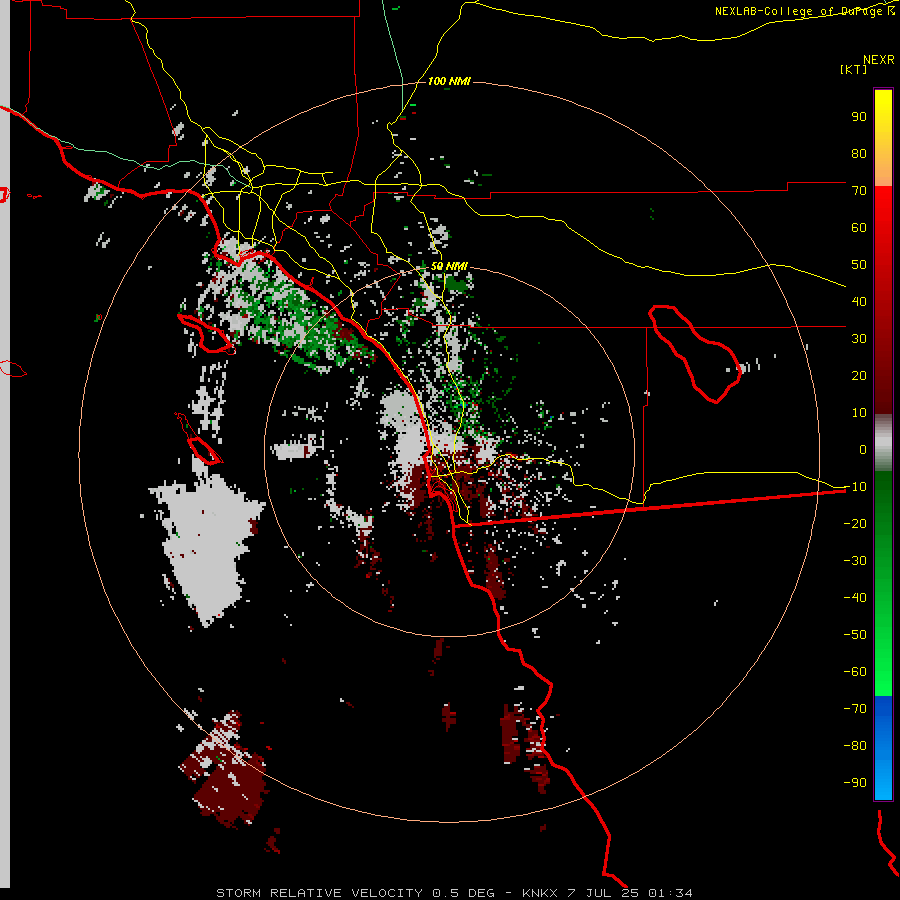Click the -40 value on velocity scale
This screenshot has height=900, width=900.
855,598
